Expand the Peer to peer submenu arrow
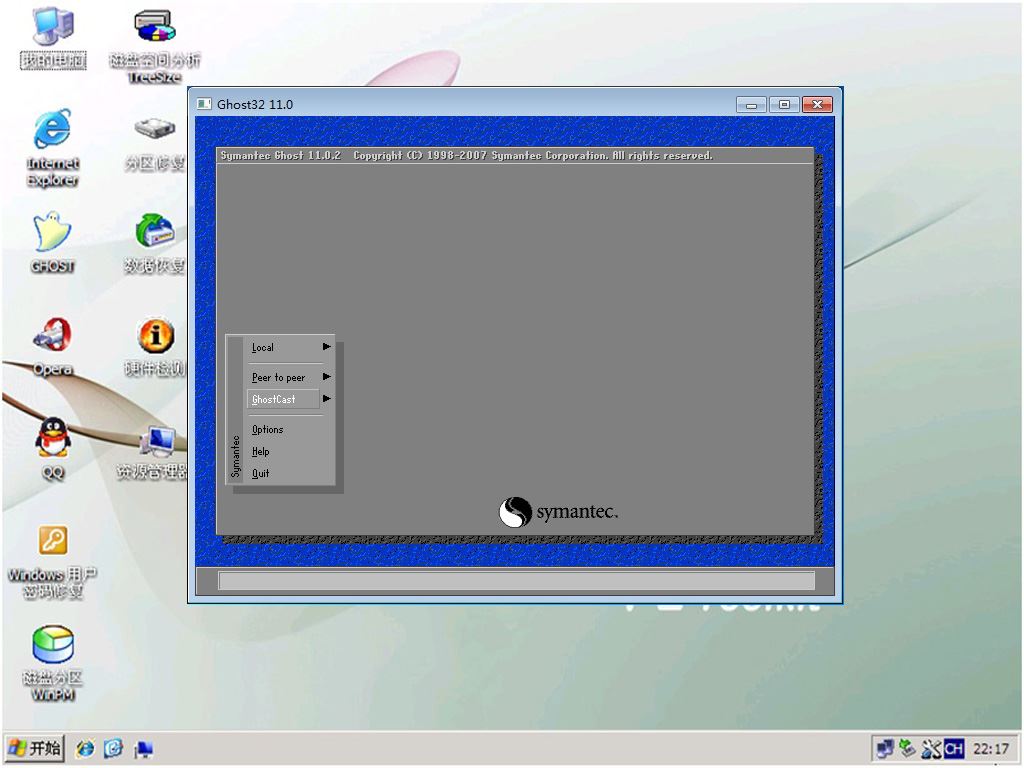The image size is (1024, 768). [x=327, y=377]
